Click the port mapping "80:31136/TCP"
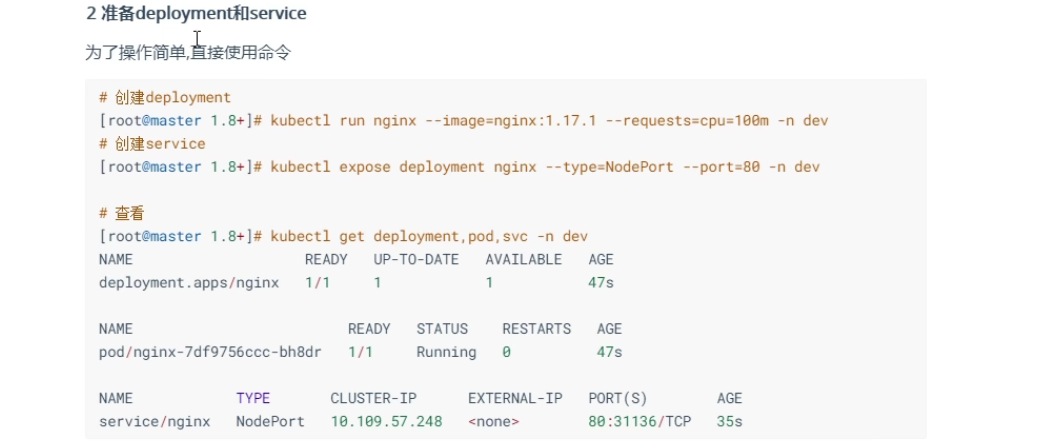Viewport: 1045px width, 442px height. (640, 421)
